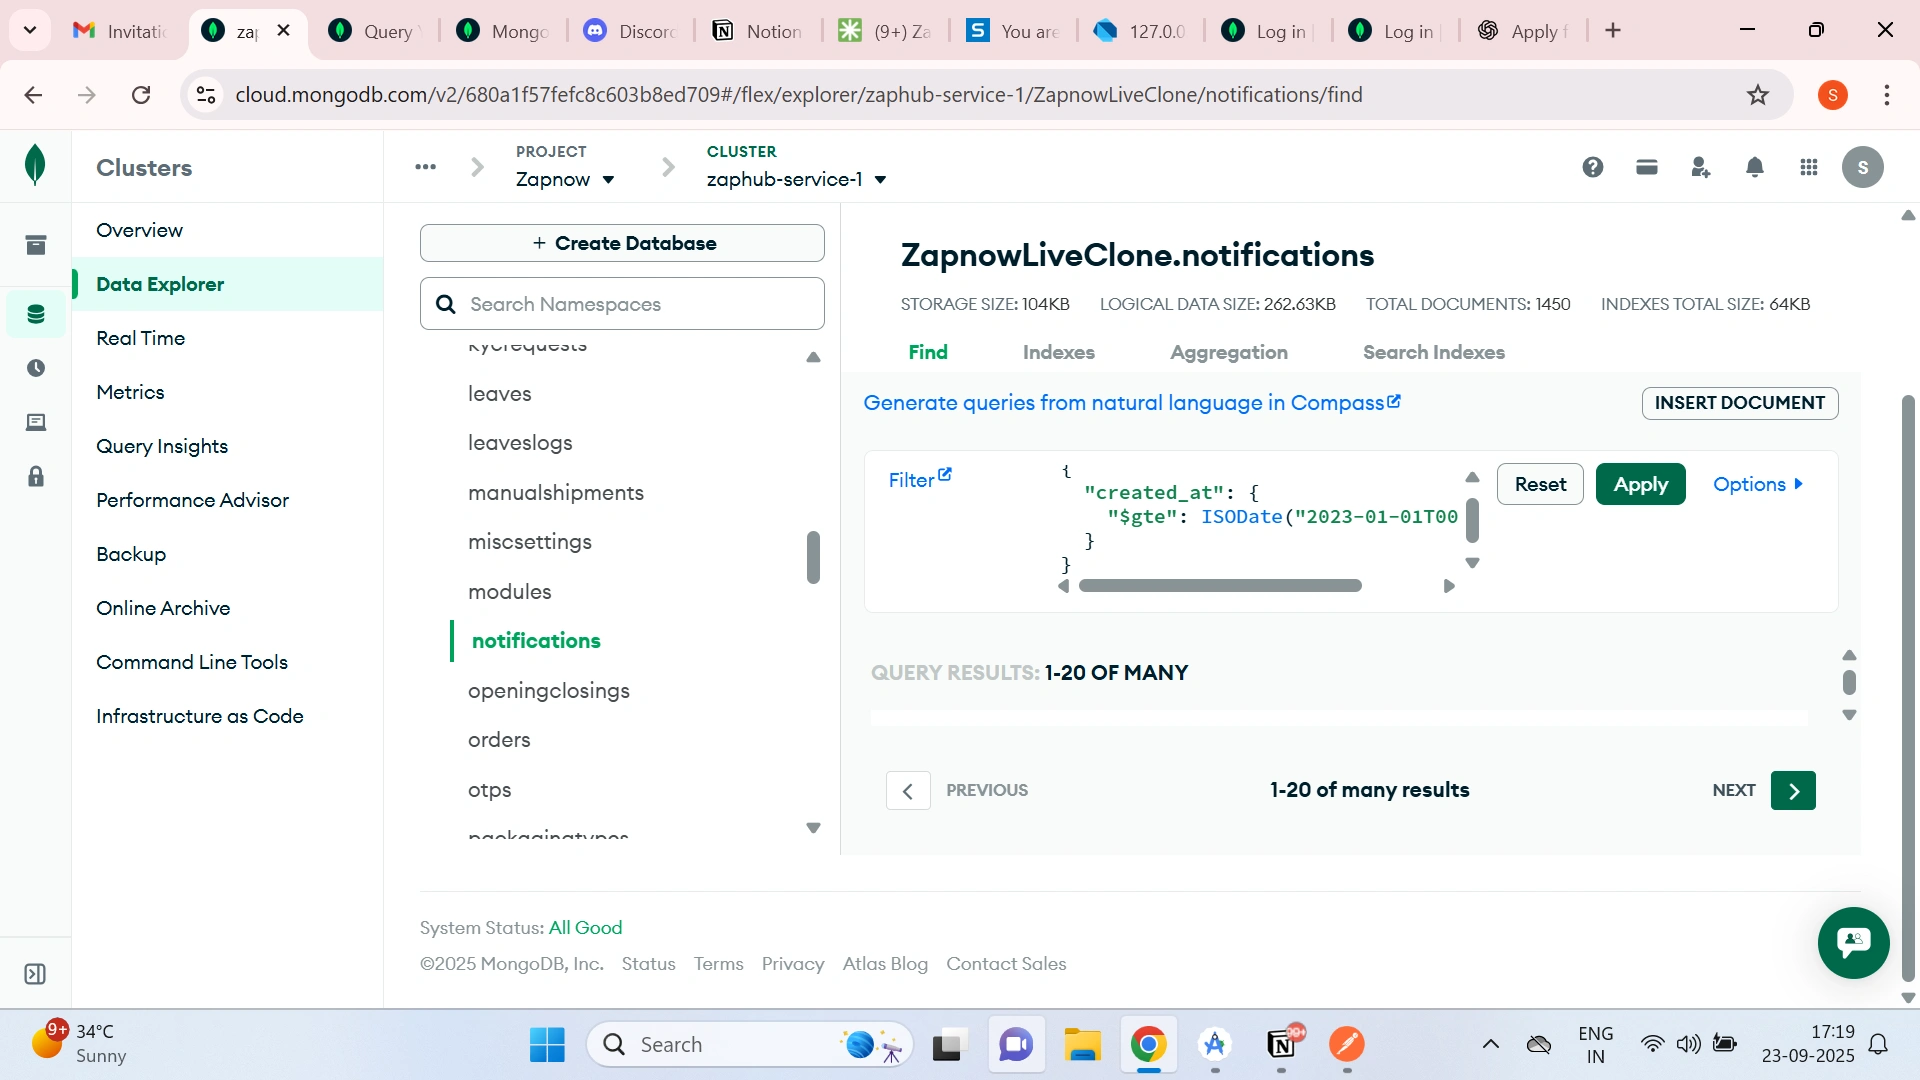Open the project folder icon in left rail
Image resolution: width=1920 pixels, height=1080 pixels.
click(36, 245)
